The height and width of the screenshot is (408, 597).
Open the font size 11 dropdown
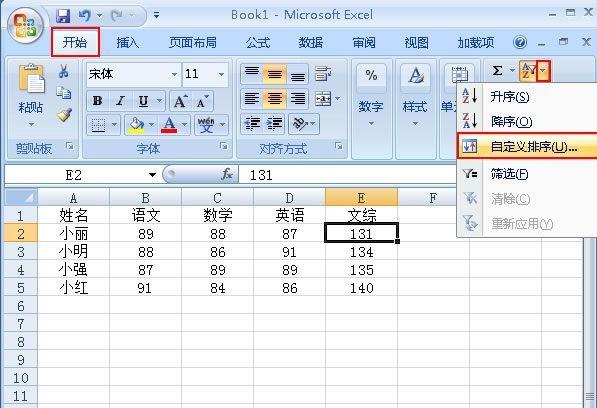(x=221, y=74)
